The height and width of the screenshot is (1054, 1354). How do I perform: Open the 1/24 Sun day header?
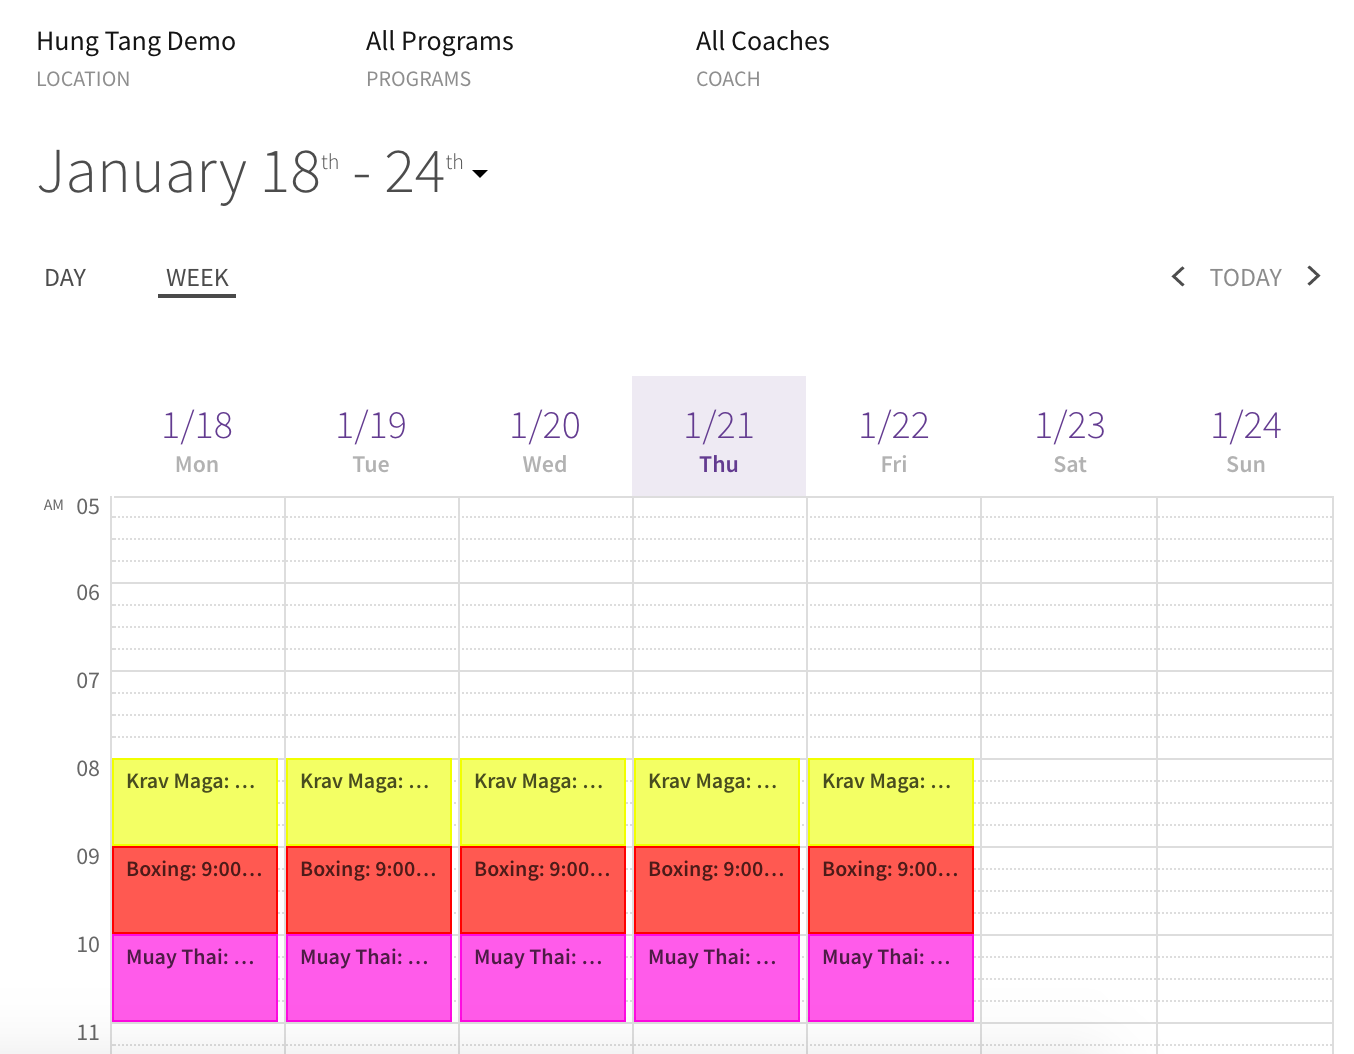[x=1246, y=440]
